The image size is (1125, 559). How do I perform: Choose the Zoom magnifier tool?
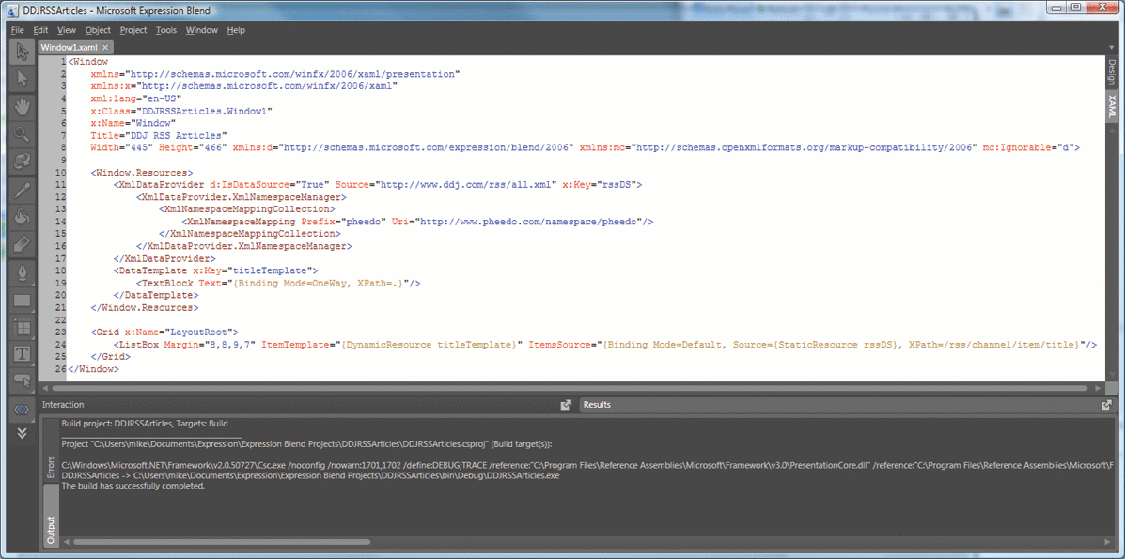point(21,134)
